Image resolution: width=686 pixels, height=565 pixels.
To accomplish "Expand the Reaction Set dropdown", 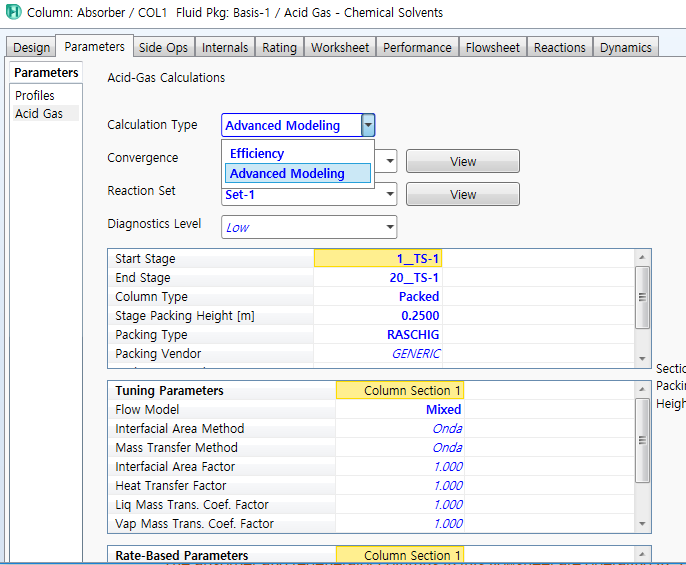I will 390,194.
